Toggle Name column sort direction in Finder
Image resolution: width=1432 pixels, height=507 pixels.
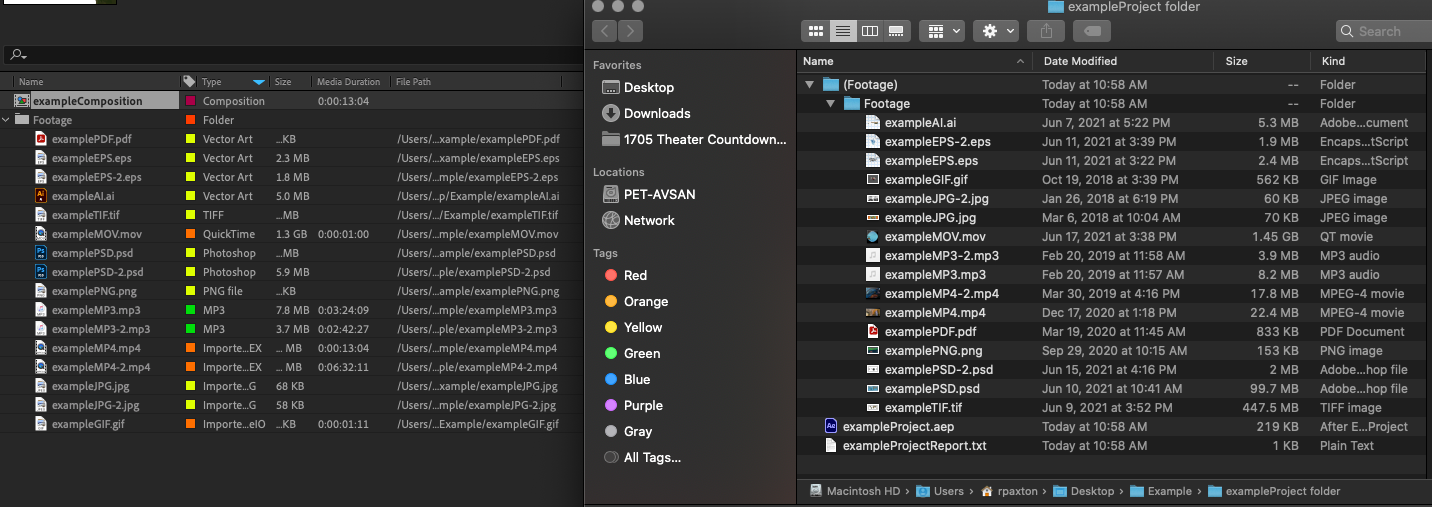click(1021, 61)
